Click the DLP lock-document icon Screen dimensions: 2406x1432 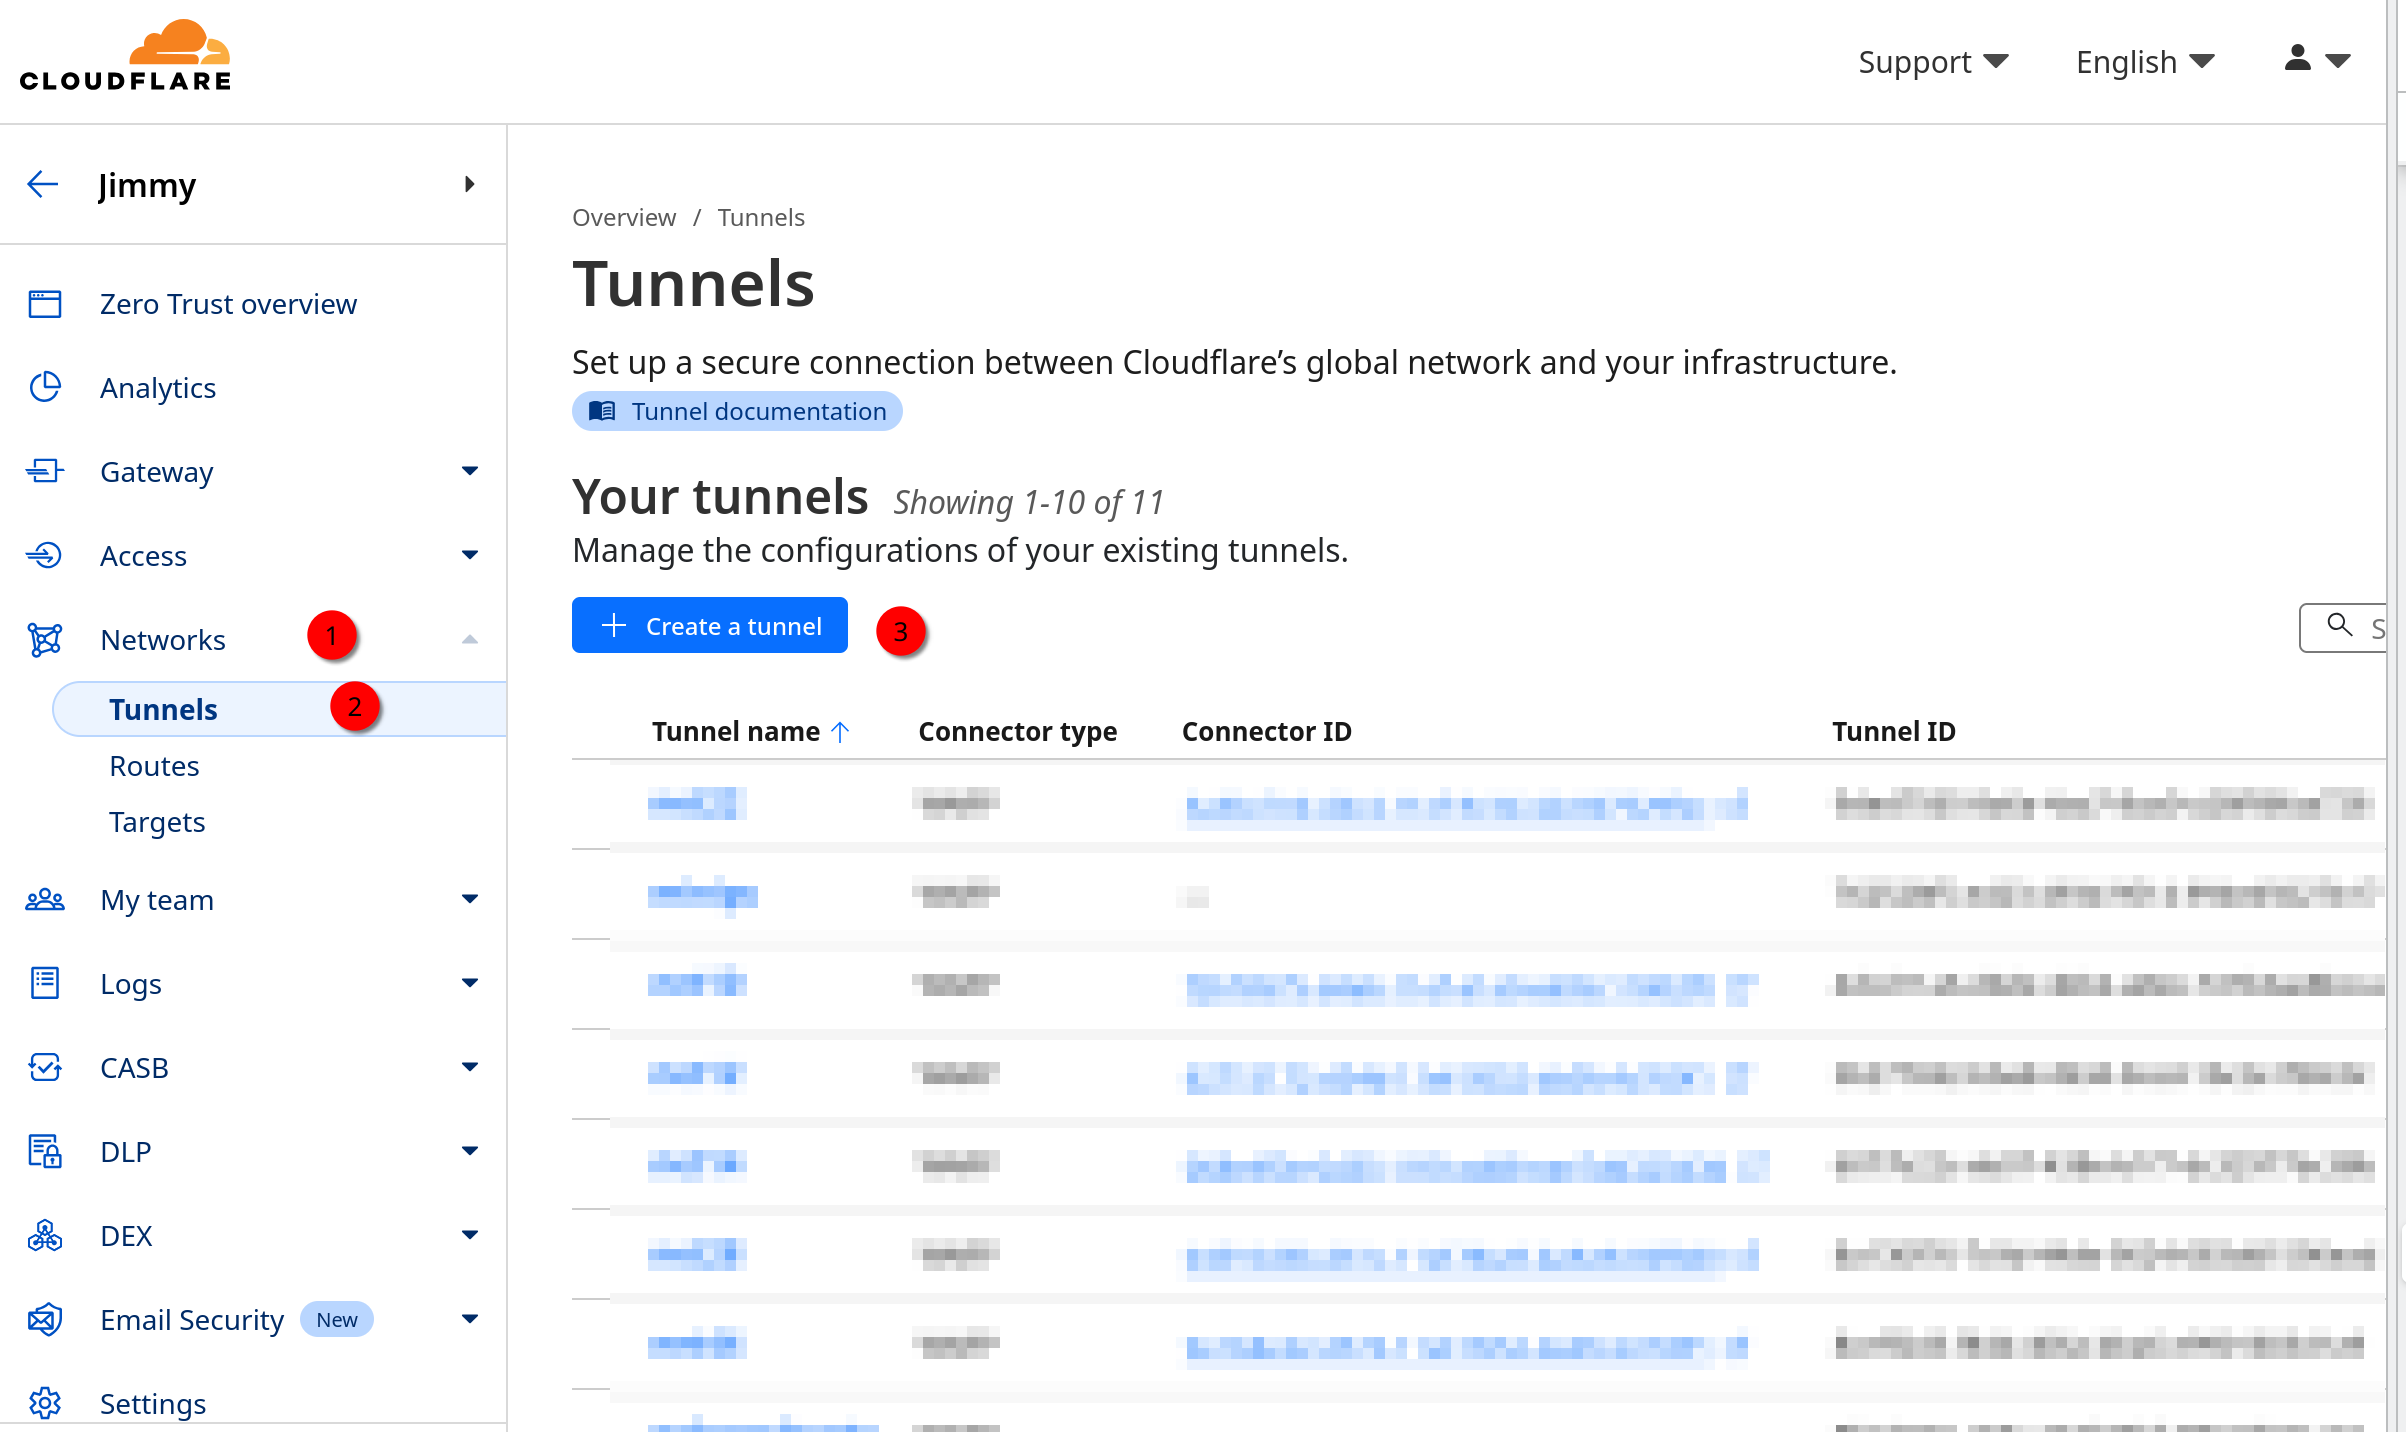click(45, 1152)
